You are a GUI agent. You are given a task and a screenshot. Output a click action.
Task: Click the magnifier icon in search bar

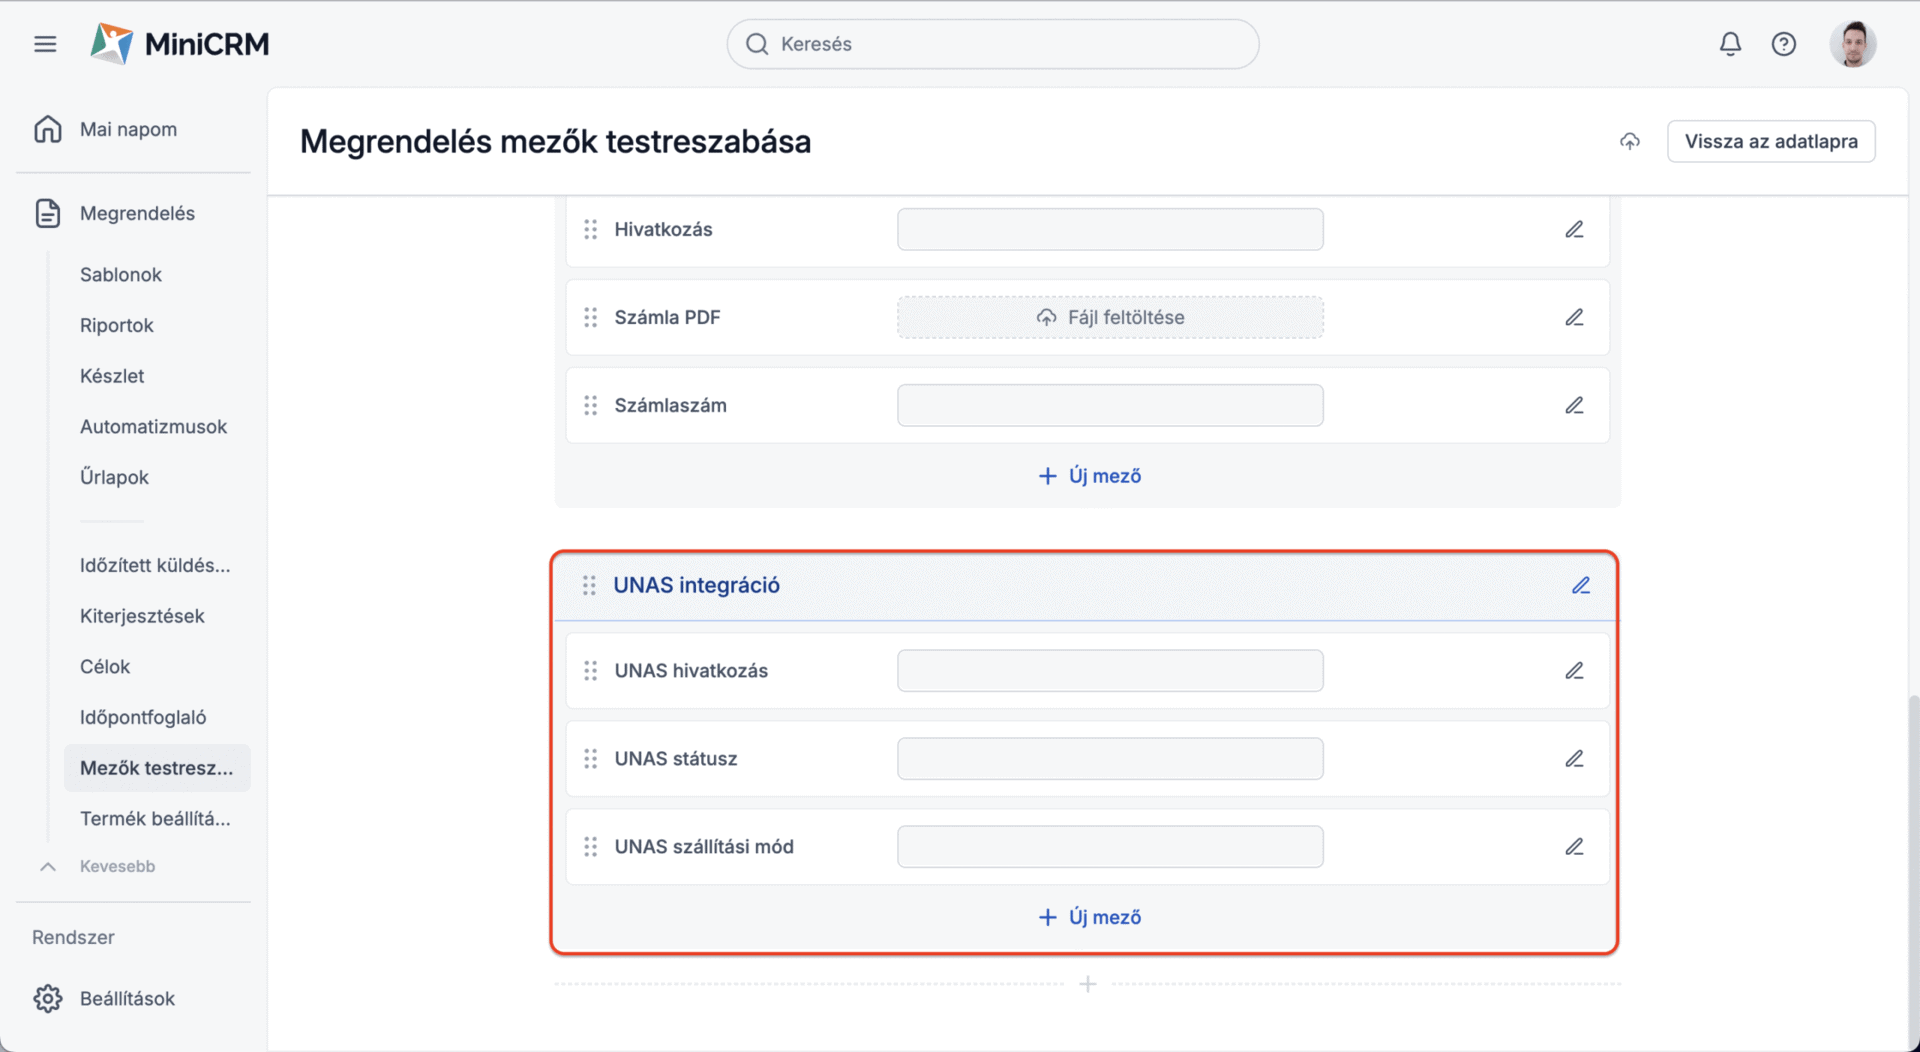click(757, 44)
